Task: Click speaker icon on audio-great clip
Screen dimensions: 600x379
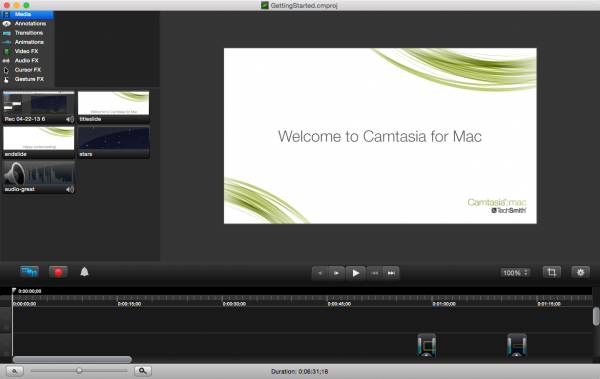Action: tap(70, 189)
